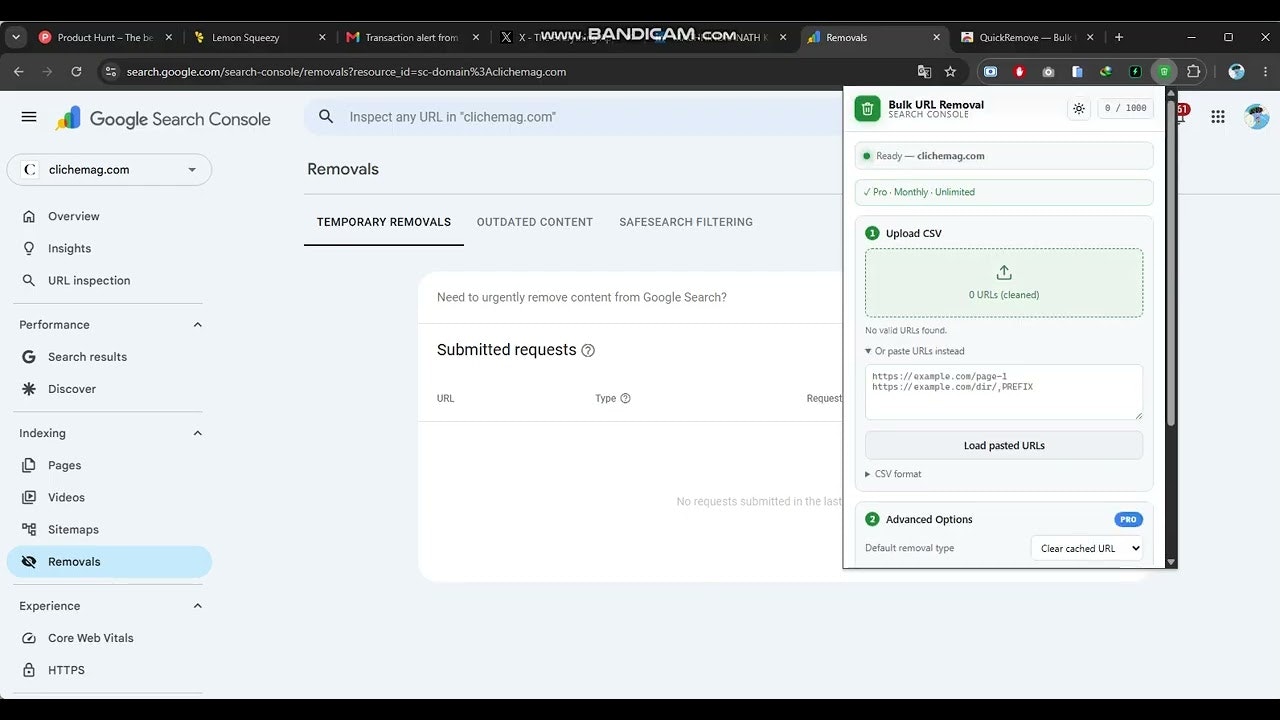Collapse 'Or paste URLs instead' disclosure
1280x720 pixels.
[914, 351]
